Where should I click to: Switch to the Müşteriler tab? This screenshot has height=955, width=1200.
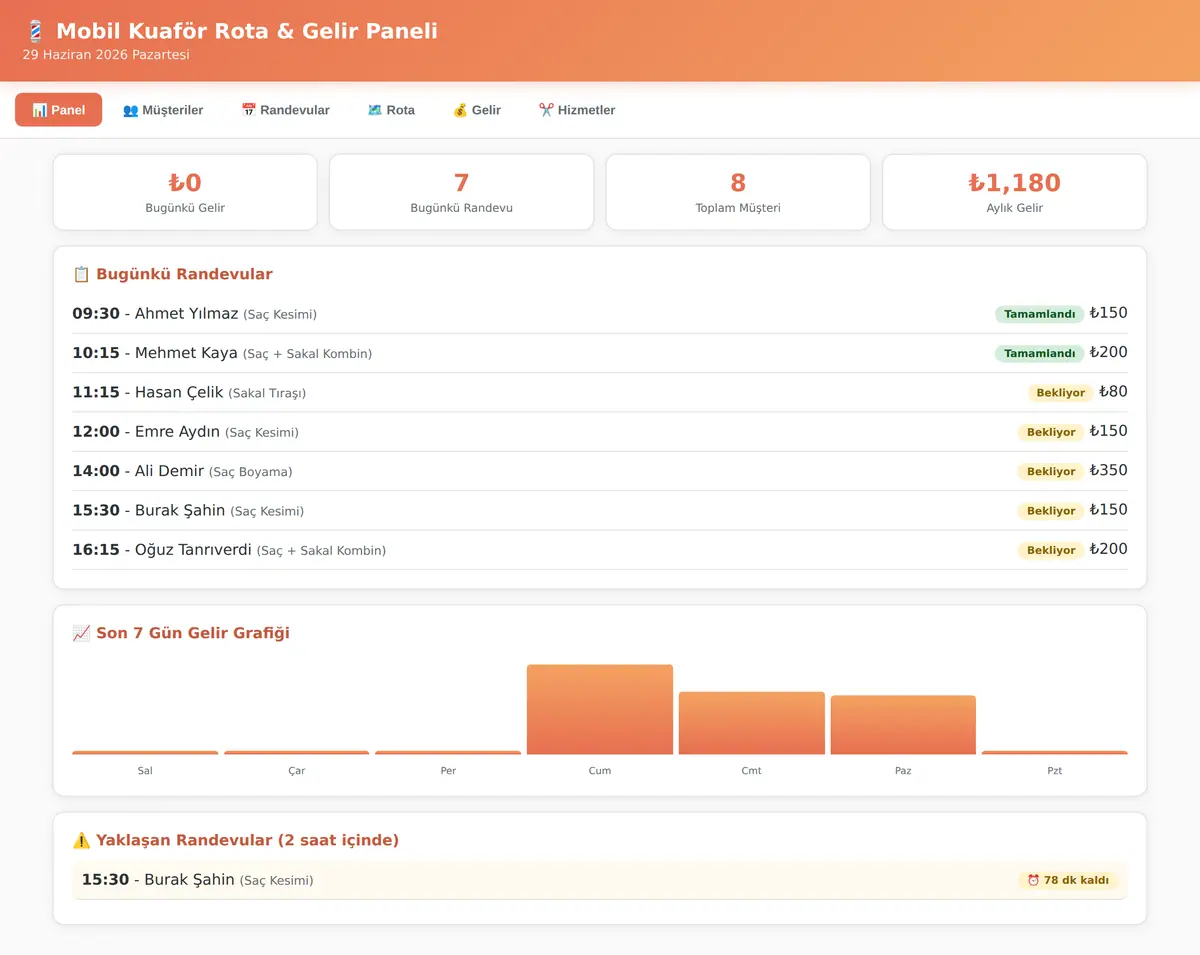163,110
